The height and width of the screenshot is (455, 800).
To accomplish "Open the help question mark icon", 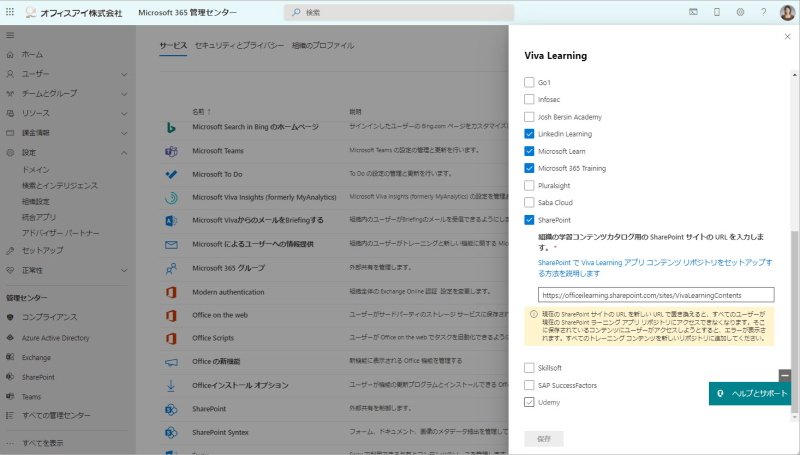I will (763, 12).
